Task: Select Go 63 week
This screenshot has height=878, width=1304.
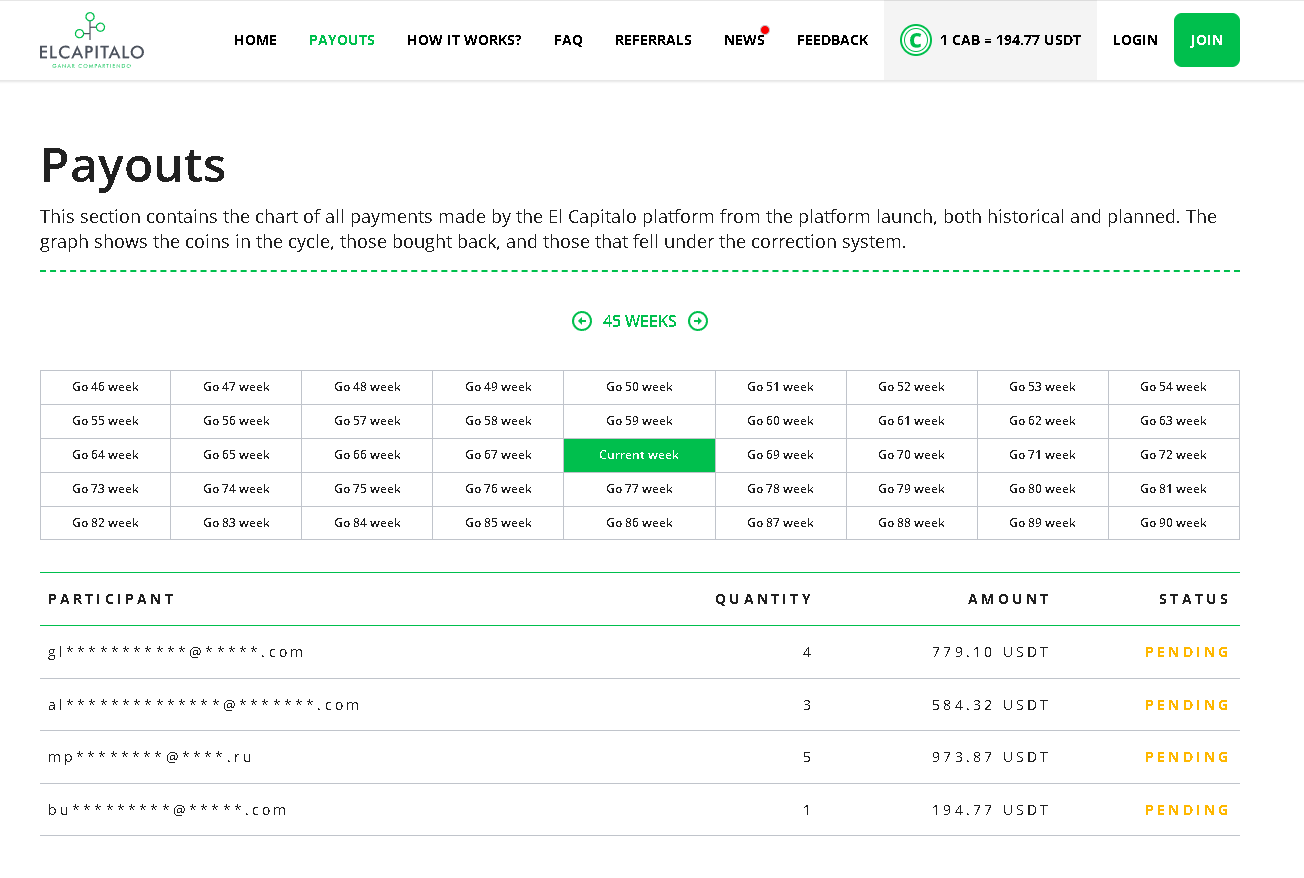Action: [x=1174, y=421]
